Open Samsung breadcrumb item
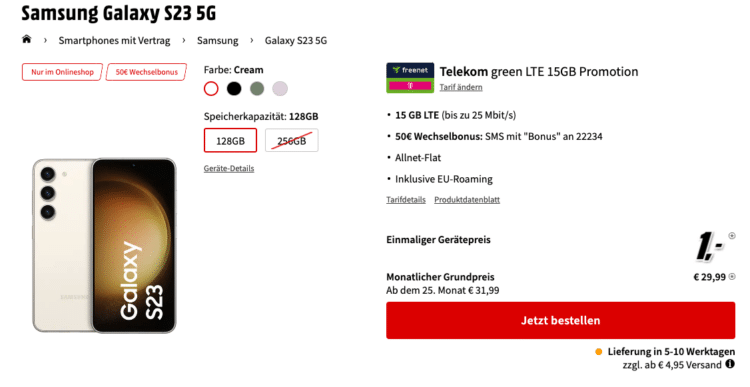The width and height of the screenshot is (750, 387). click(218, 41)
